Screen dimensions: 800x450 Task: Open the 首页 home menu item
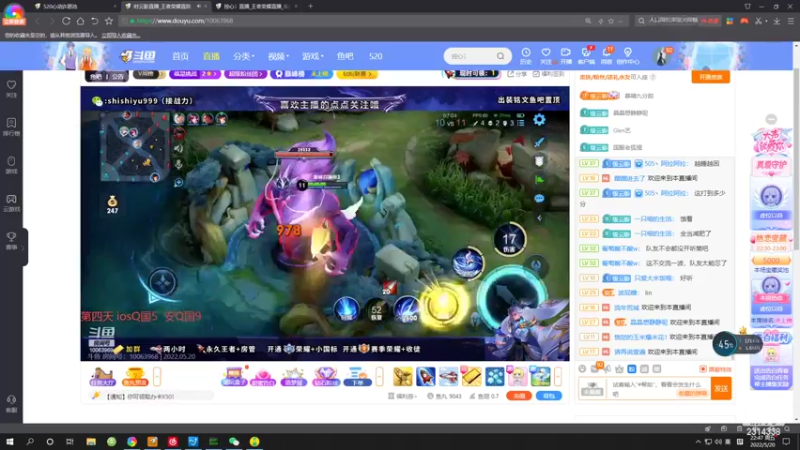point(180,56)
